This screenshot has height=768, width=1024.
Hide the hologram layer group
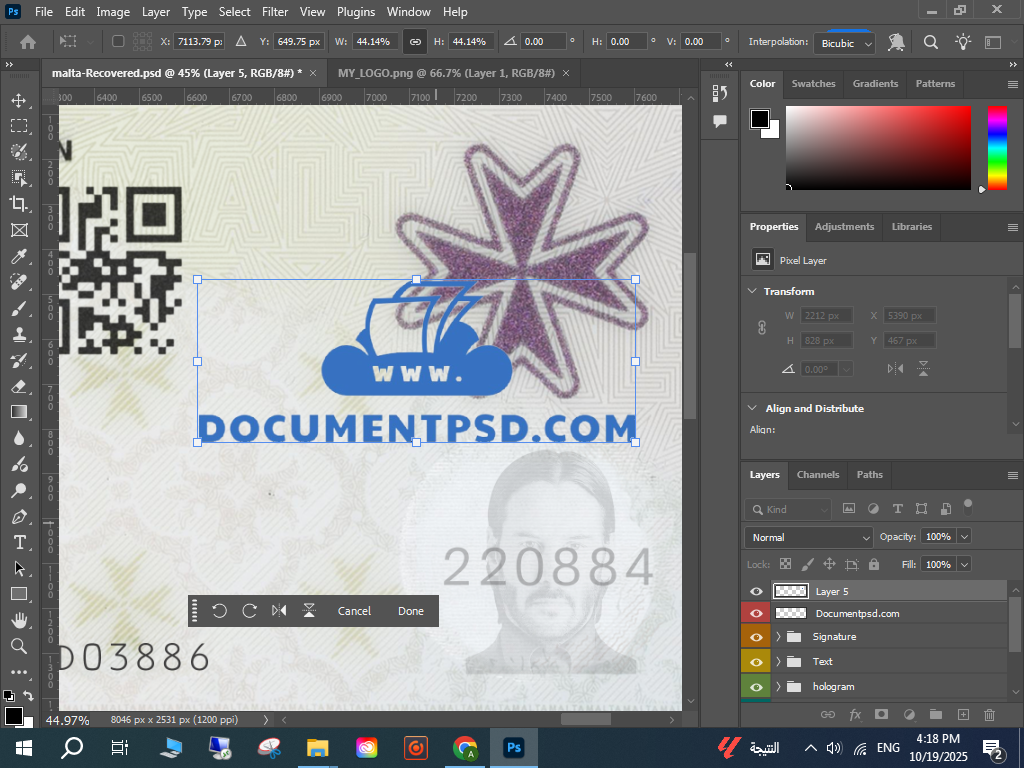click(756, 687)
